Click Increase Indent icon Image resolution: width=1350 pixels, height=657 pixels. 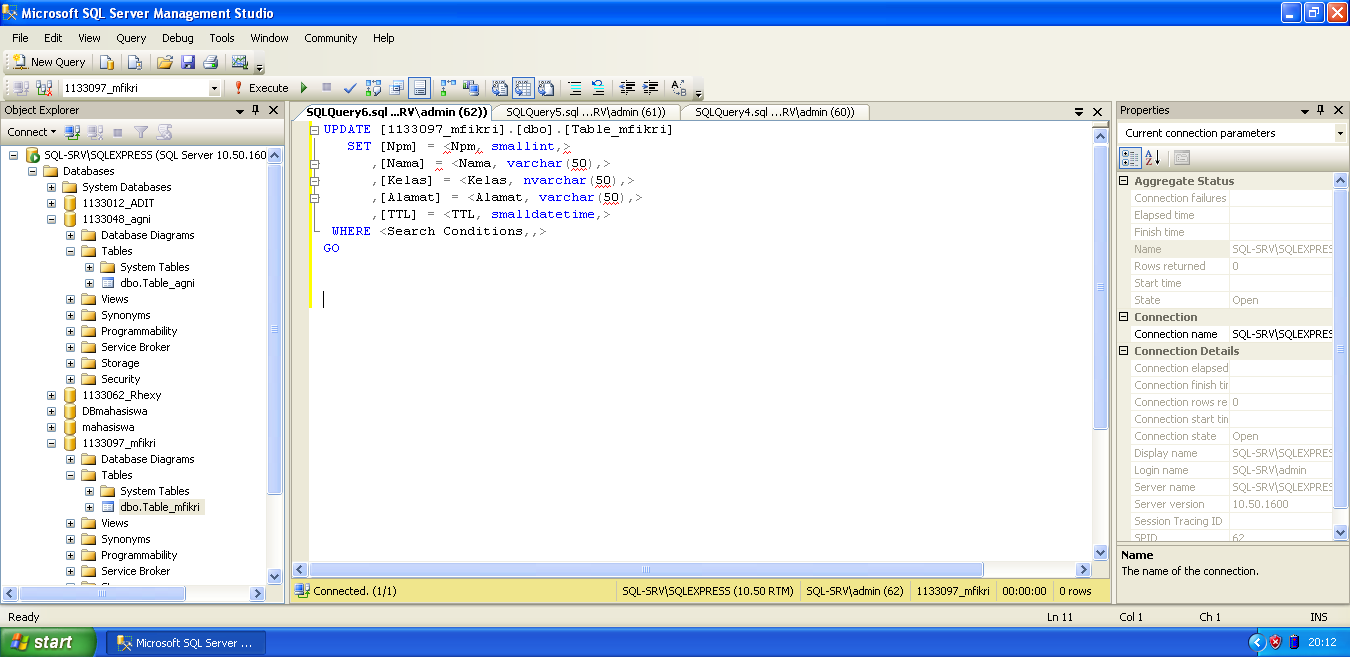[650, 88]
